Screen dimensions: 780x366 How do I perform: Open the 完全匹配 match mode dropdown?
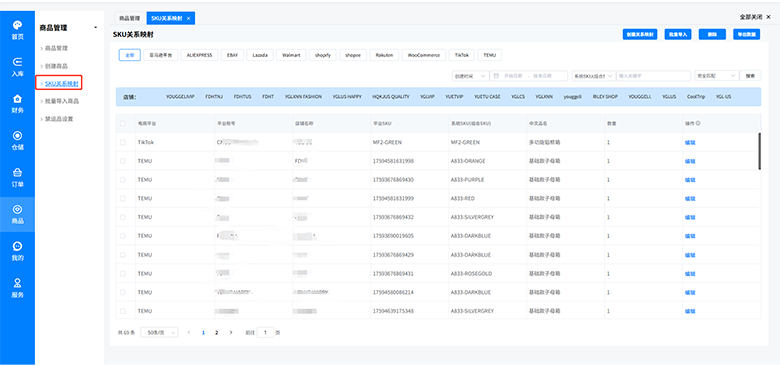click(716, 76)
